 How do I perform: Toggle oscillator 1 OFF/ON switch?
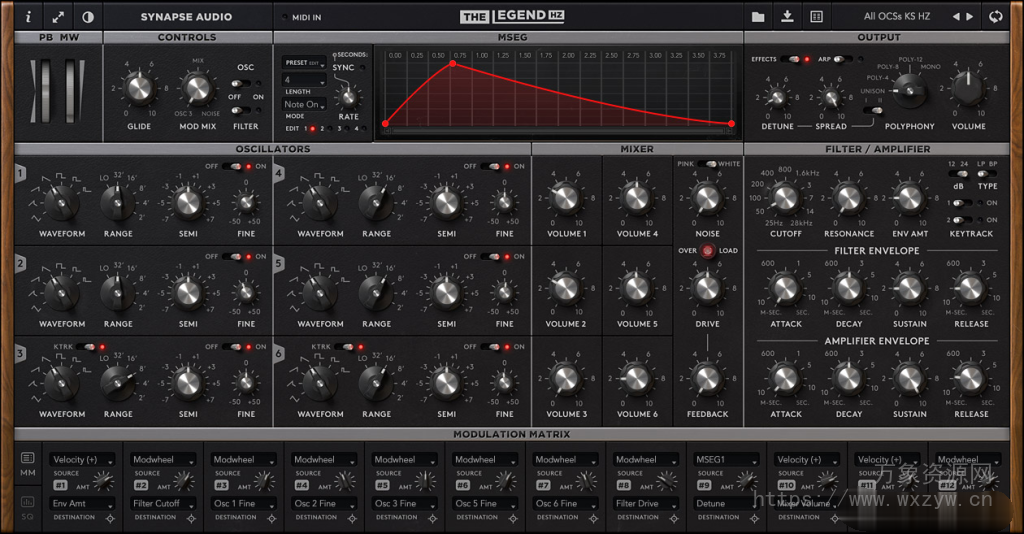point(234,166)
